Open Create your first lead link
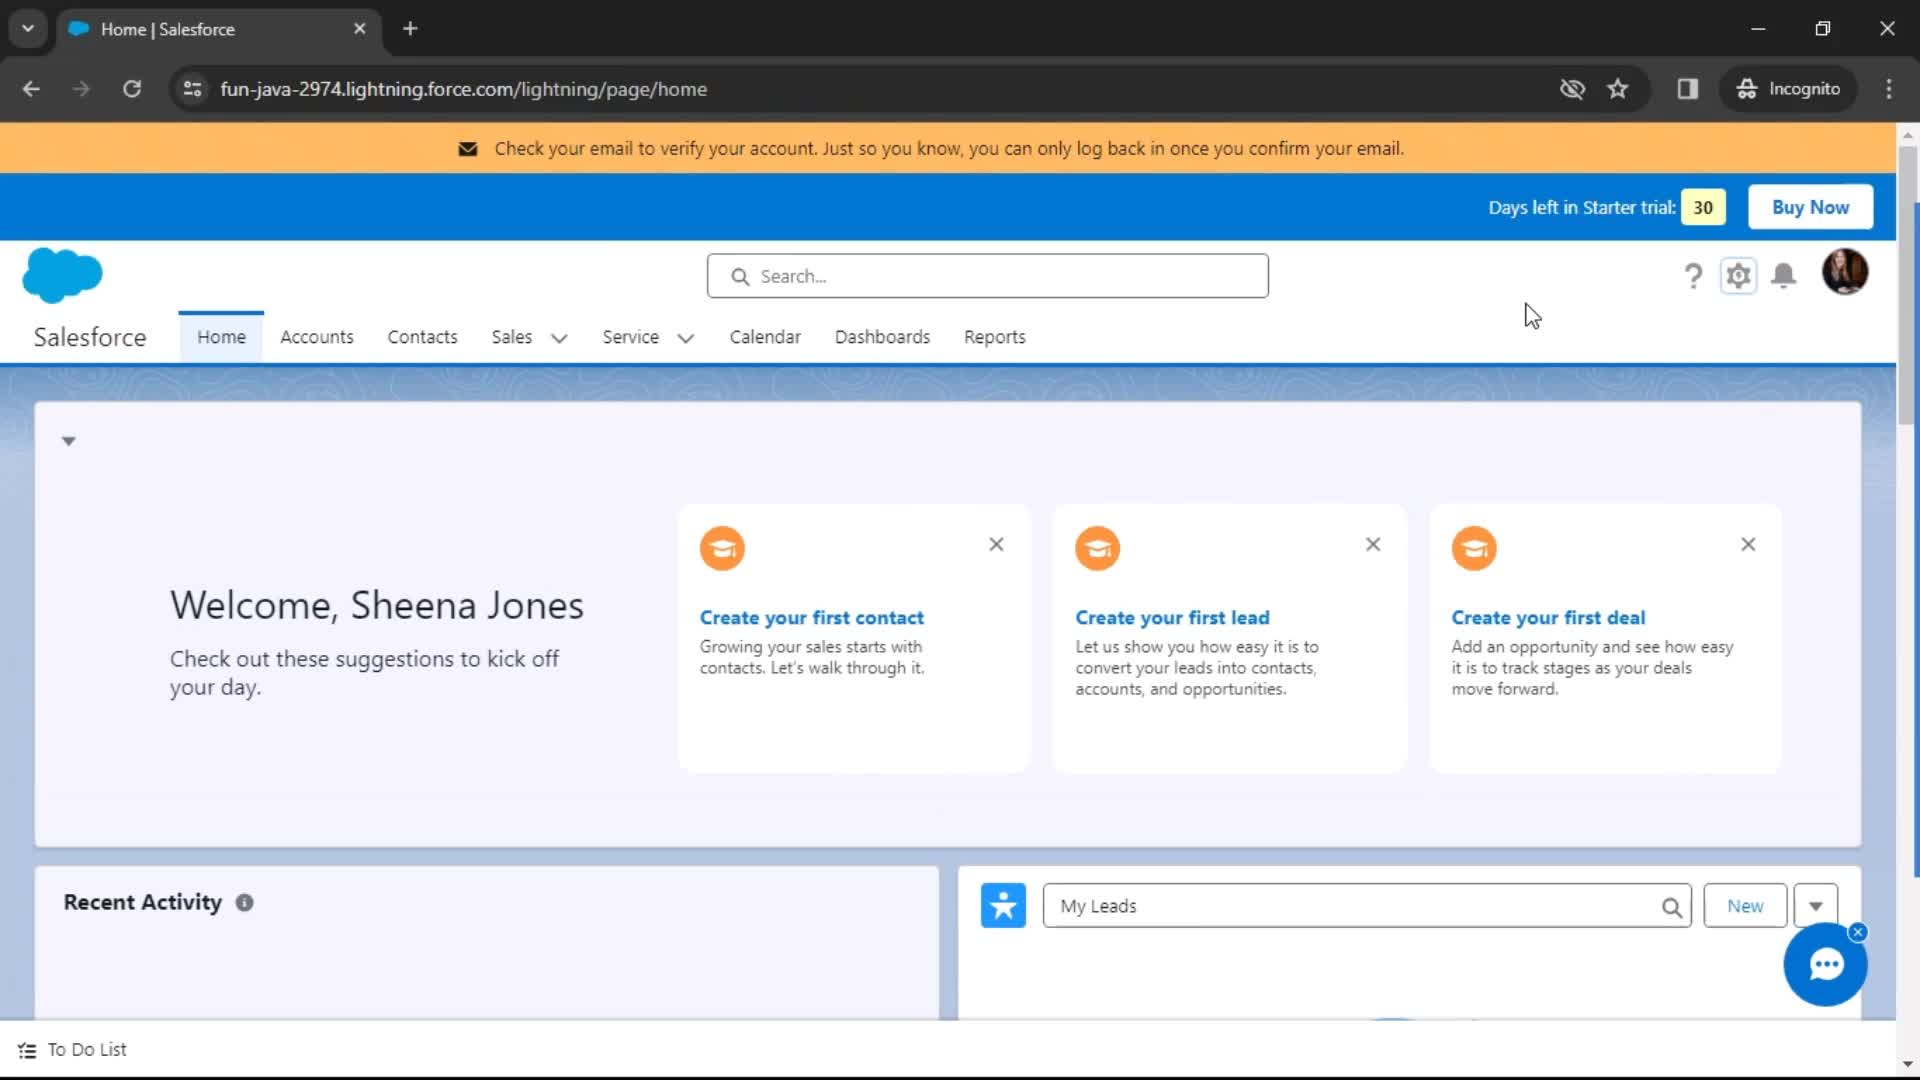1920x1080 pixels. pos(1172,618)
